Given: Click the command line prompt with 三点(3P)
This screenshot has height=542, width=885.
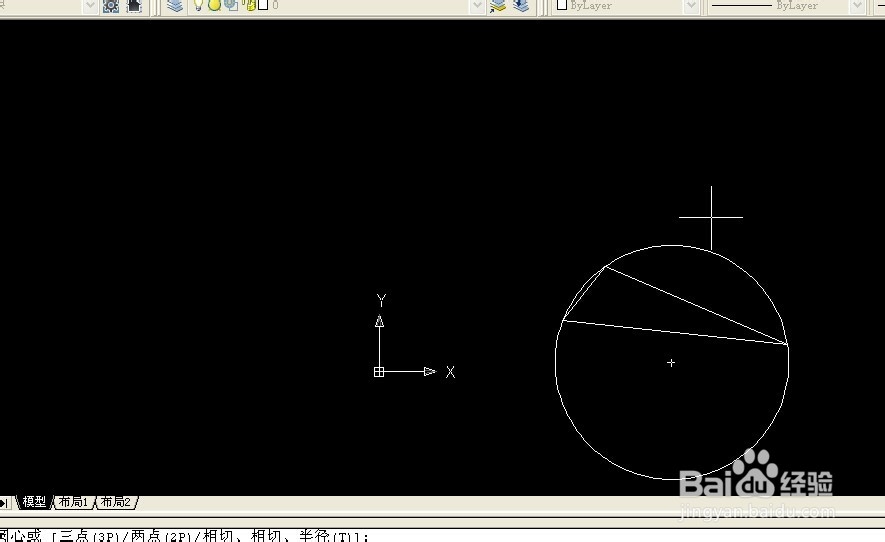Looking at the screenshot, I should coord(183,536).
